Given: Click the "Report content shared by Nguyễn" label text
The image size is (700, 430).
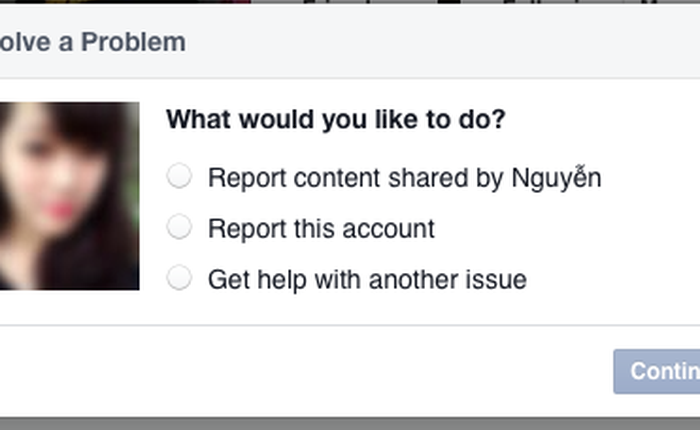Looking at the screenshot, I should (x=404, y=178).
